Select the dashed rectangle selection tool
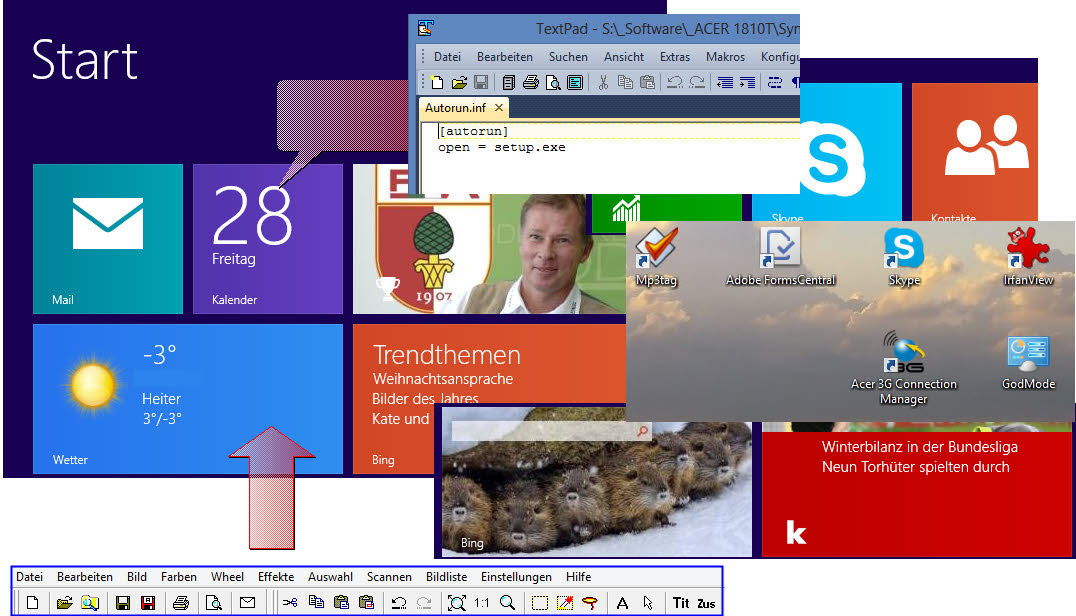Image resolution: width=1076 pixels, height=616 pixels. [540, 603]
